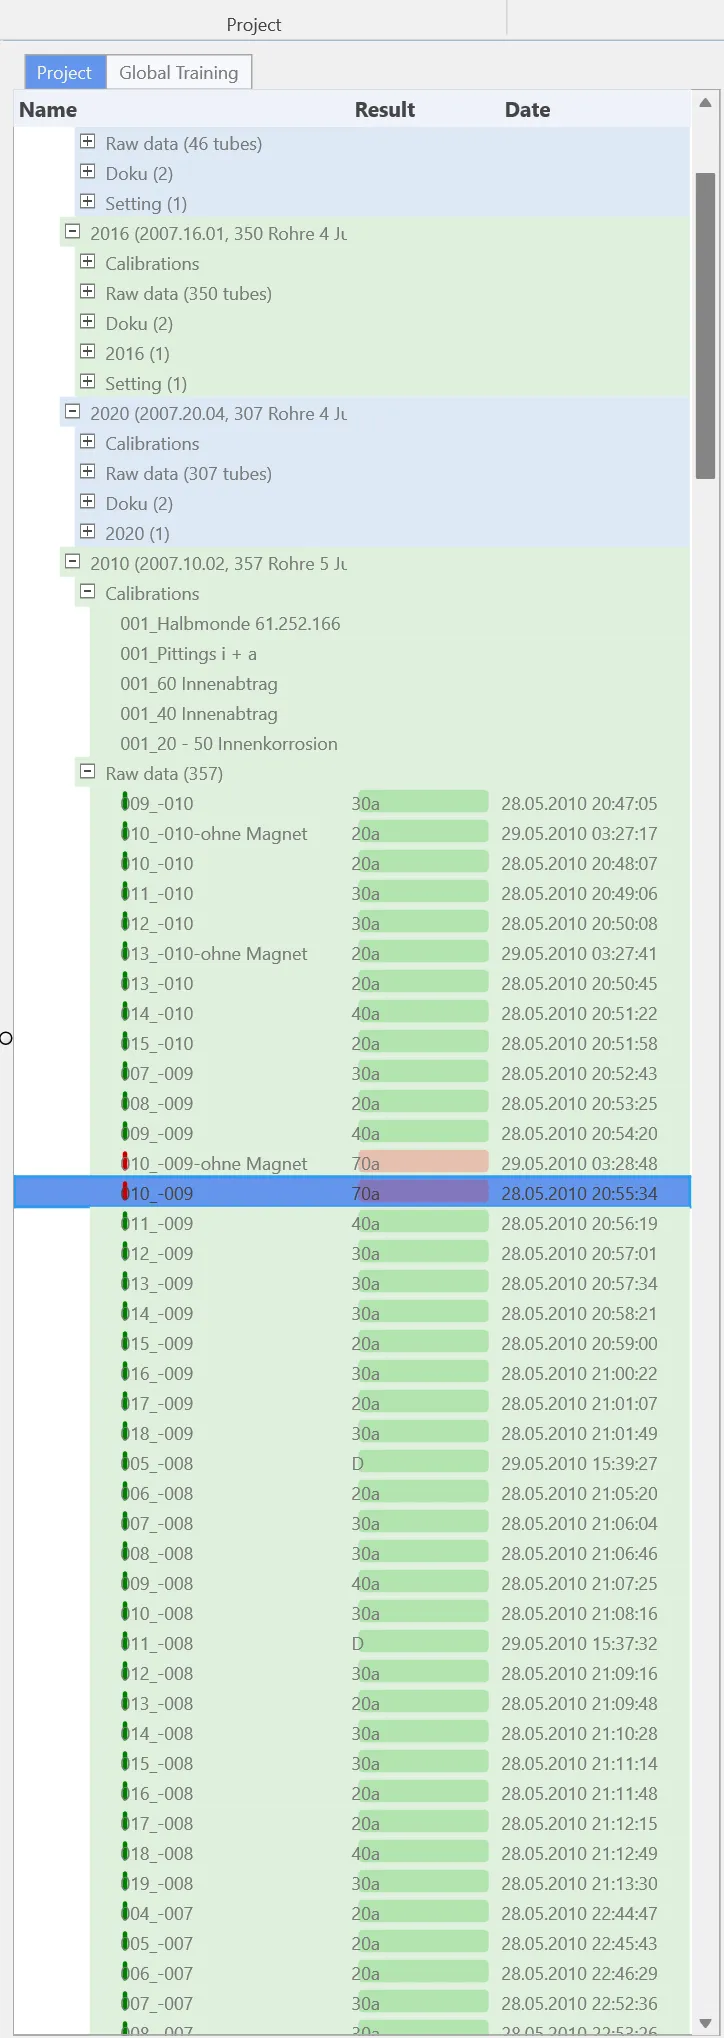Select the Doku (2) node under 2016
The image size is (724, 2038).
(x=139, y=324)
